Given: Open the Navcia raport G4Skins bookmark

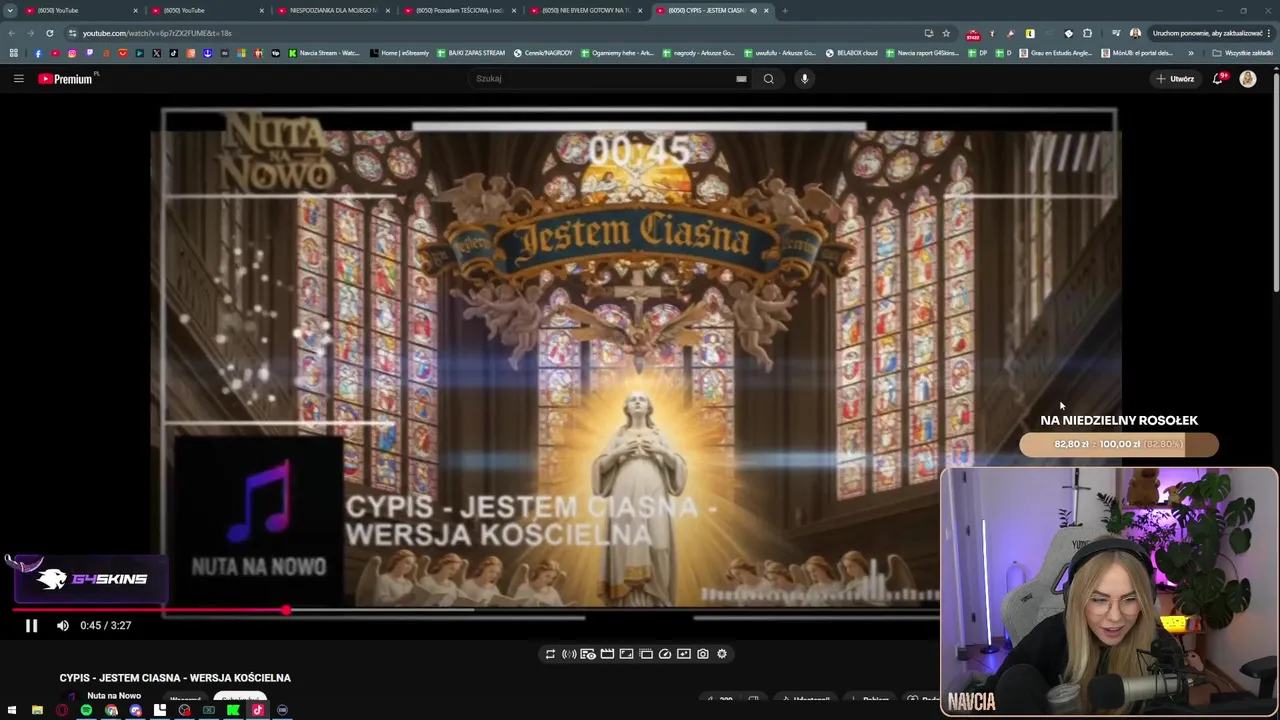Looking at the screenshot, I should pos(921,53).
